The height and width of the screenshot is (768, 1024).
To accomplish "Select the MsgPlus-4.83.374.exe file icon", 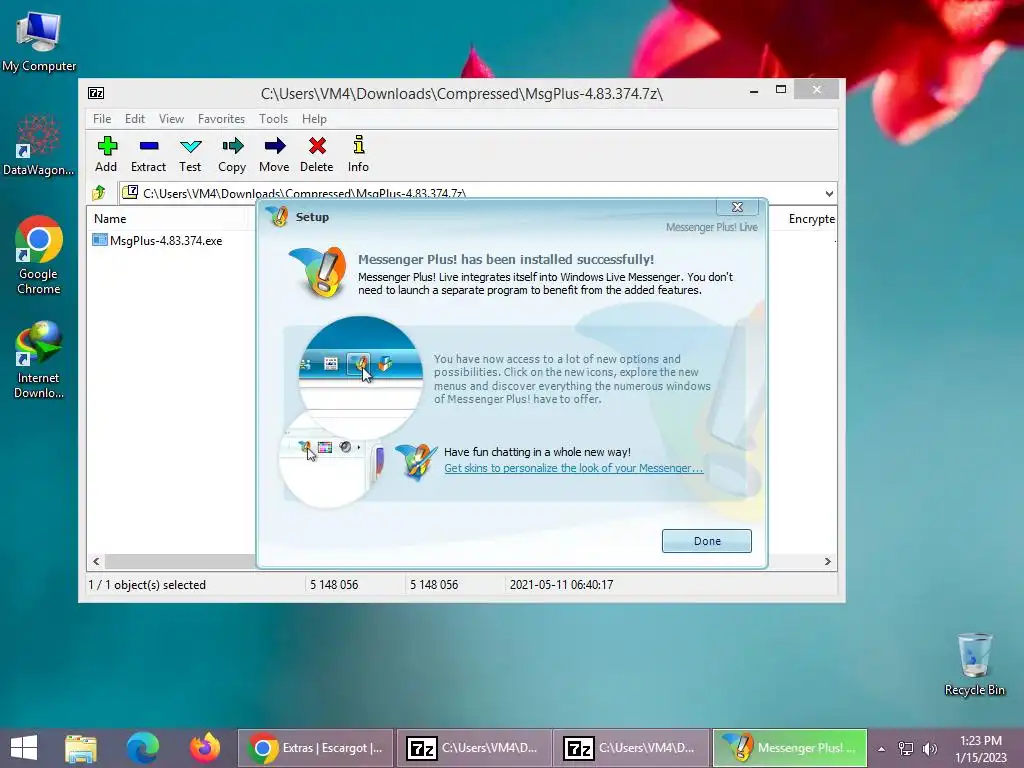I will [x=99, y=240].
